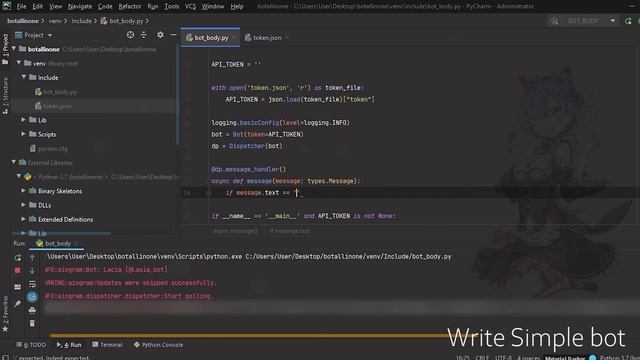Viewport: 640px width, 360px height.
Task: Open the Window menu
Action: point(213,7)
